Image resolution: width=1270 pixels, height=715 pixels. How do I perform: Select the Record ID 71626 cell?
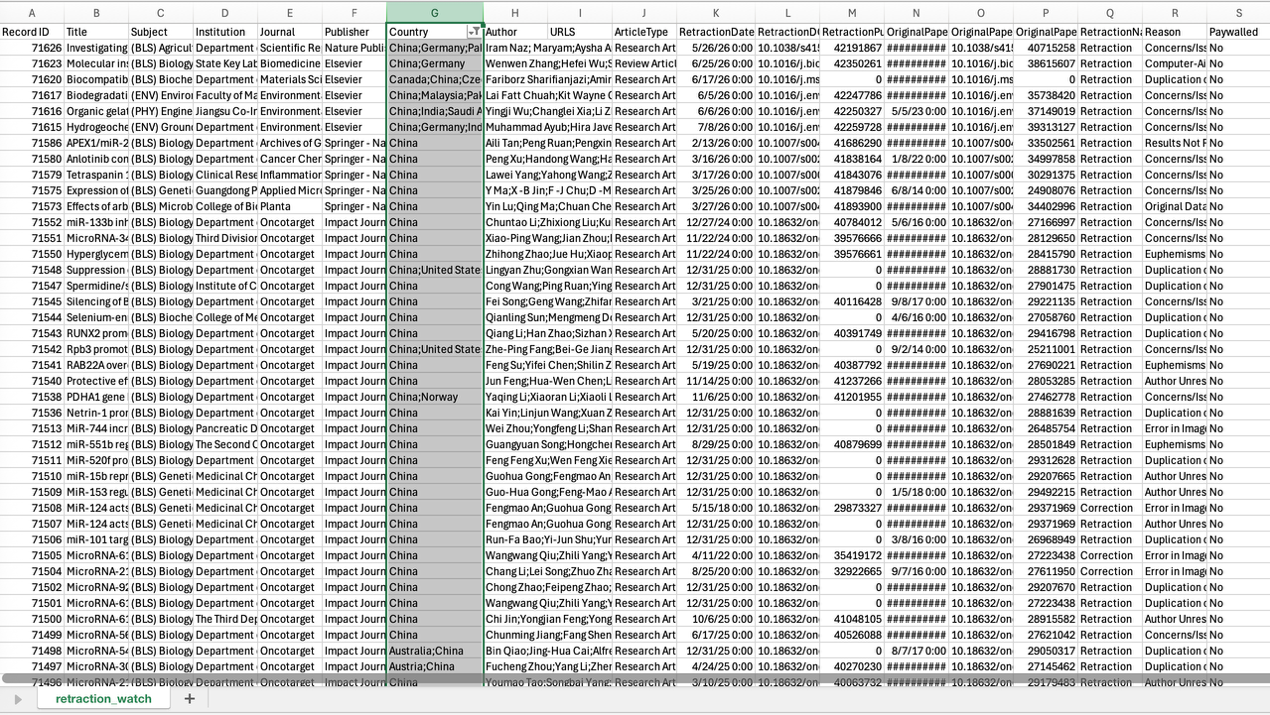[x=32, y=48]
